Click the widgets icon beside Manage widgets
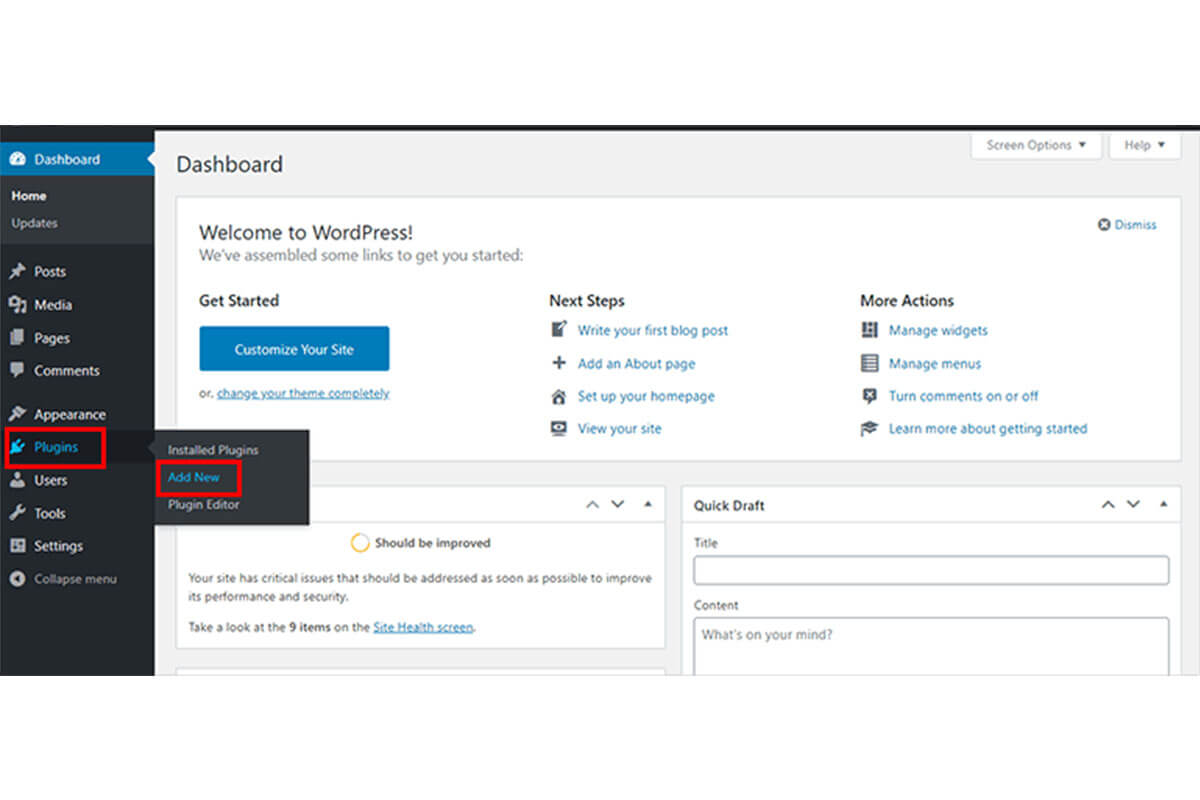The width and height of the screenshot is (1200, 800). (x=870, y=330)
